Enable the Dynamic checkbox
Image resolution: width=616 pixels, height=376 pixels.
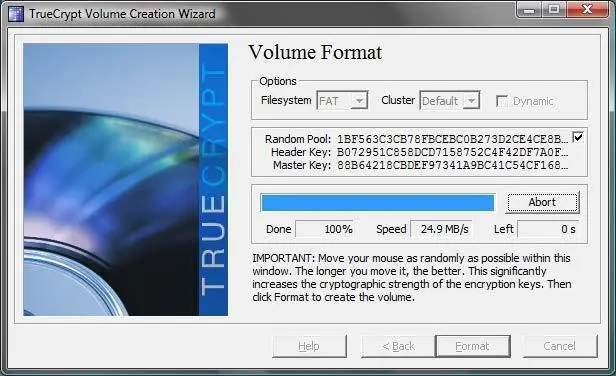(502, 101)
